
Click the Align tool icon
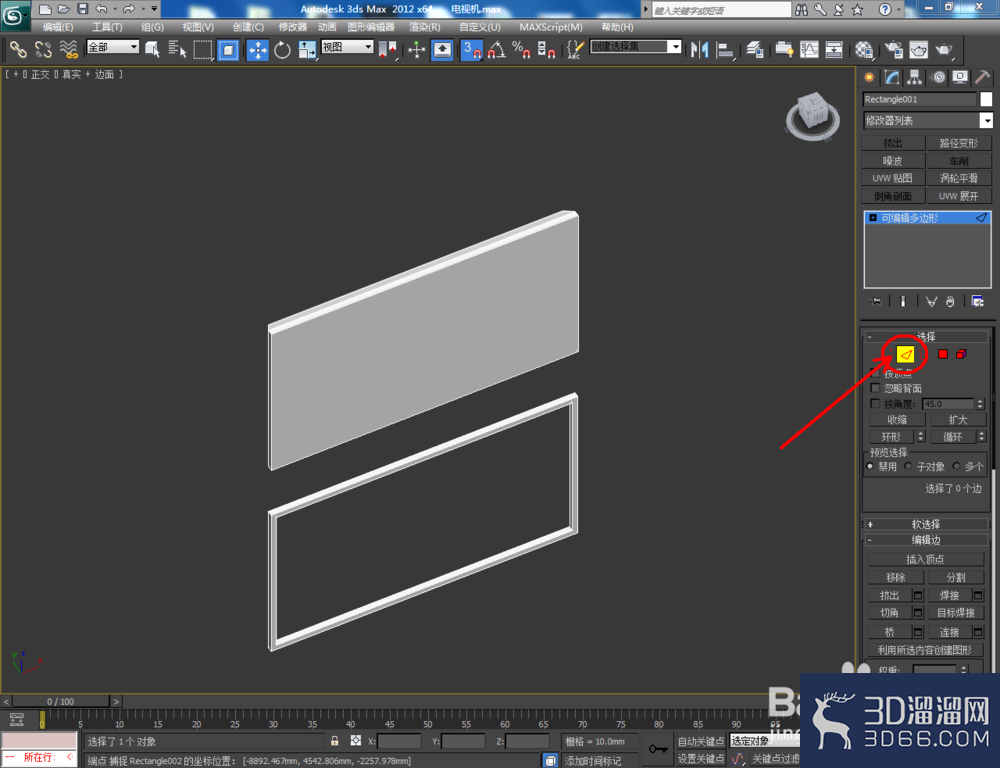(725, 50)
